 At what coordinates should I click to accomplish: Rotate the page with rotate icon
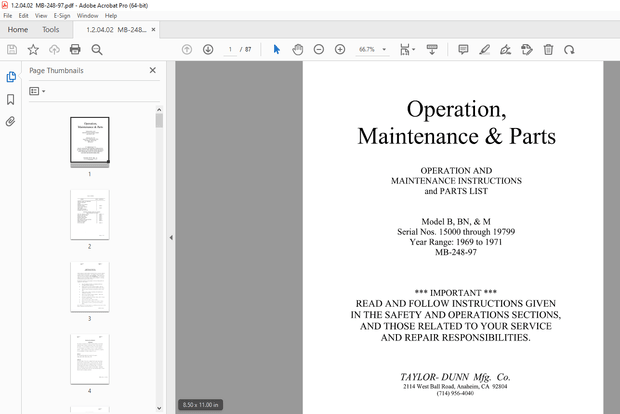point(569,49)
